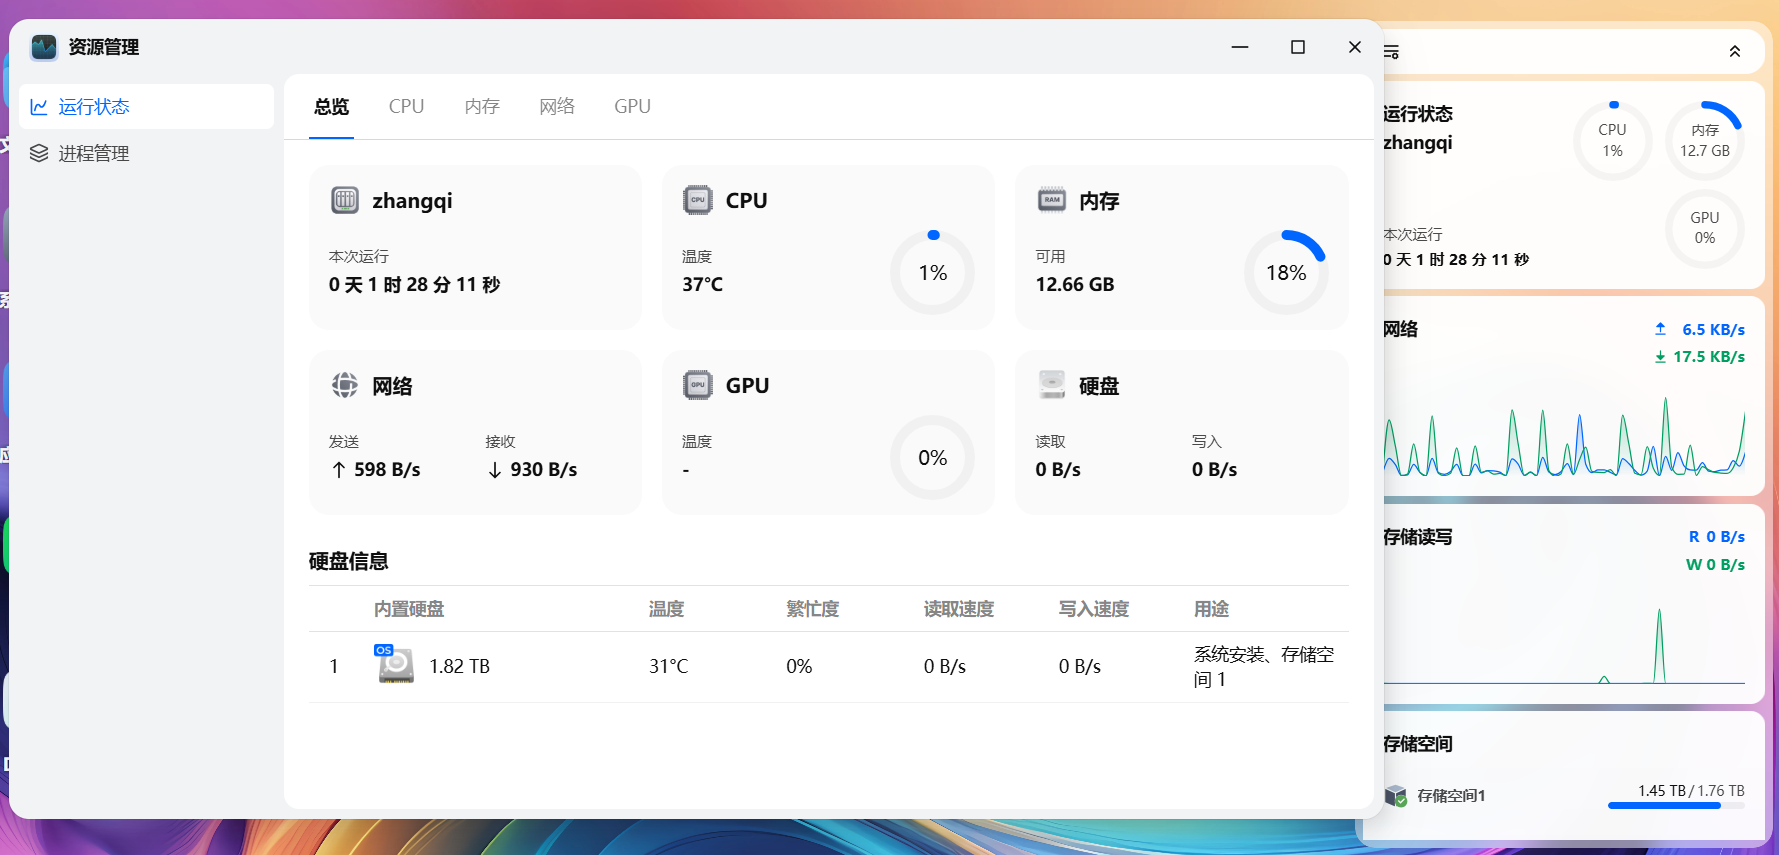Click the memory 18% usage ring gauge

1286,273
